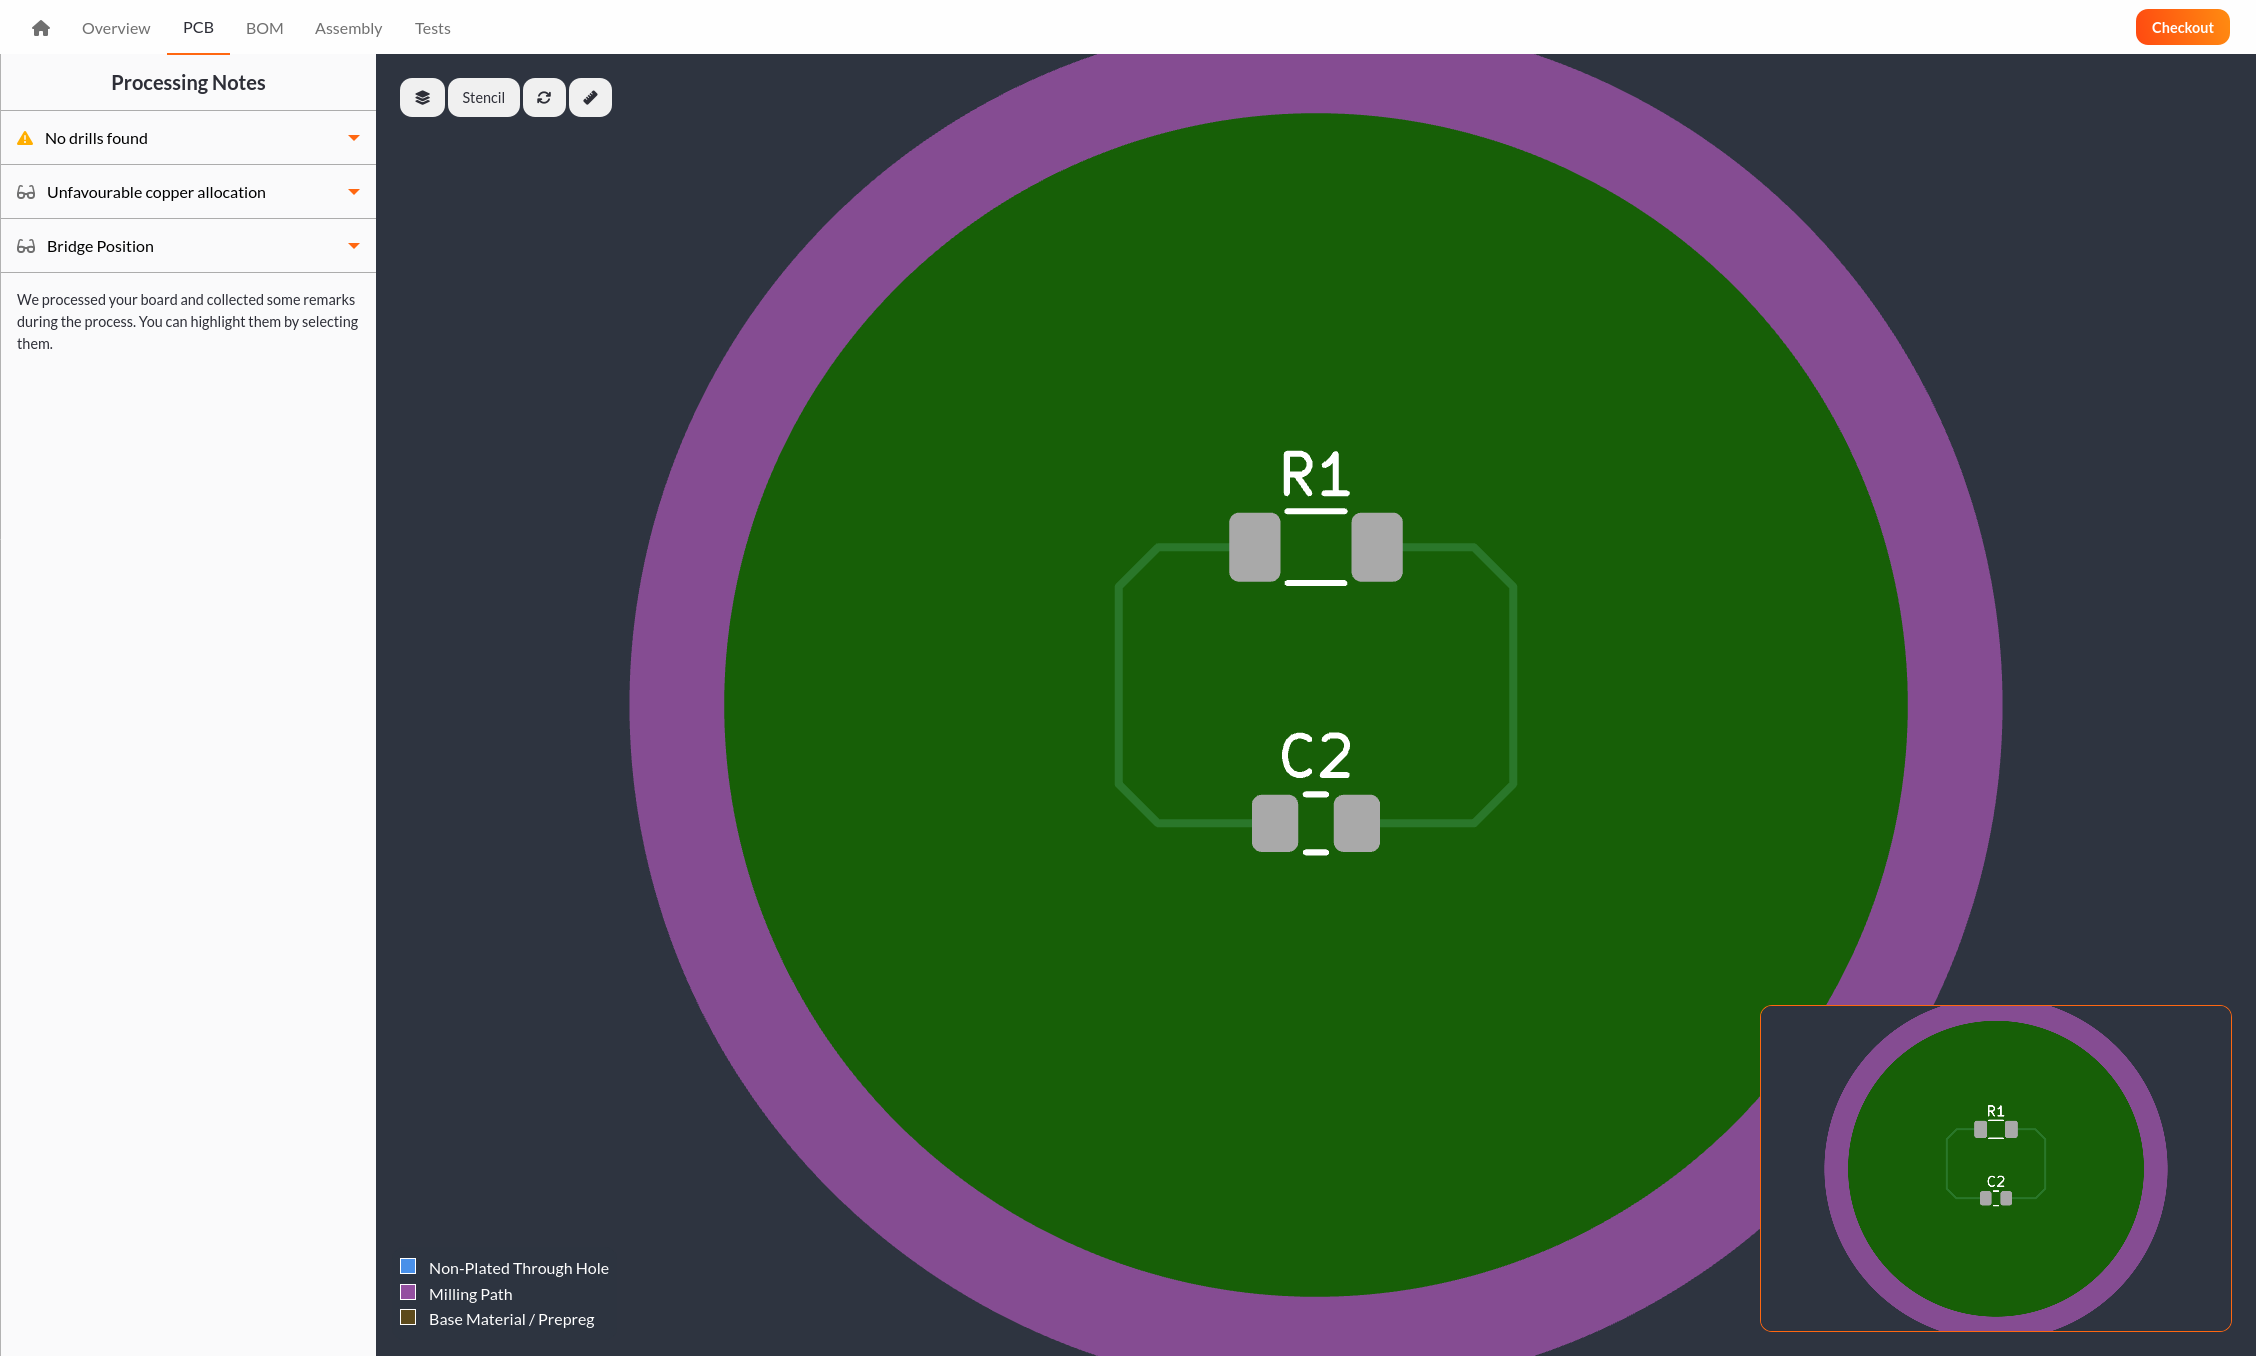Click the C2 left pad on the board

click(x=1275, y=823)
